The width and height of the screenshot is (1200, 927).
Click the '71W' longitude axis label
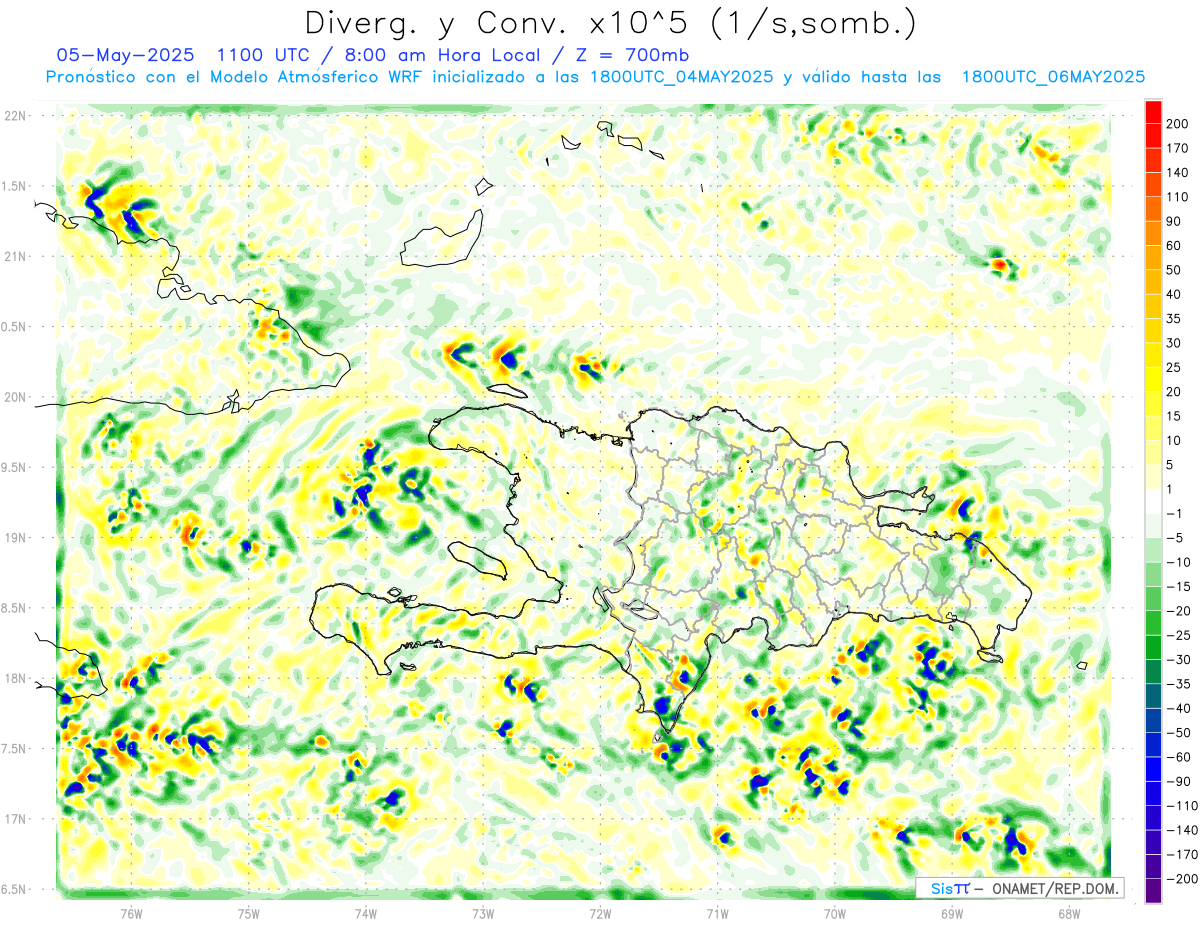717,913
